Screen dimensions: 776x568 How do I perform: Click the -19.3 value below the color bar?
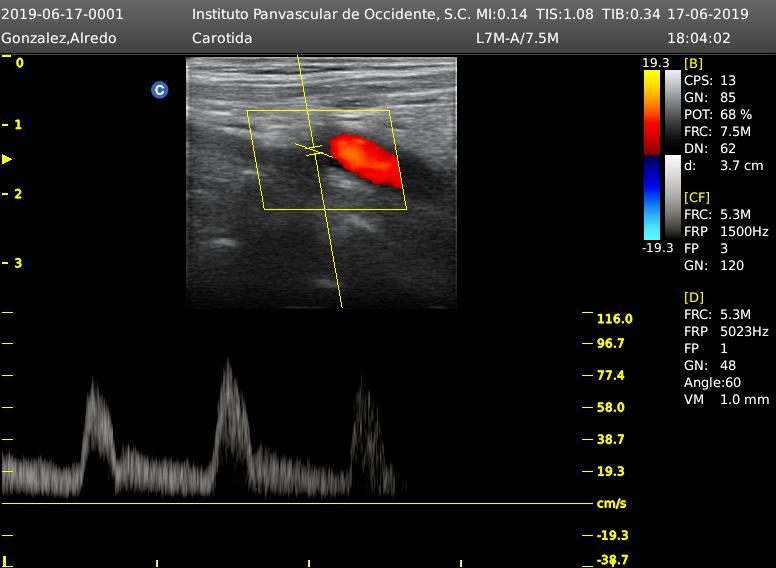tap(658, 247)
